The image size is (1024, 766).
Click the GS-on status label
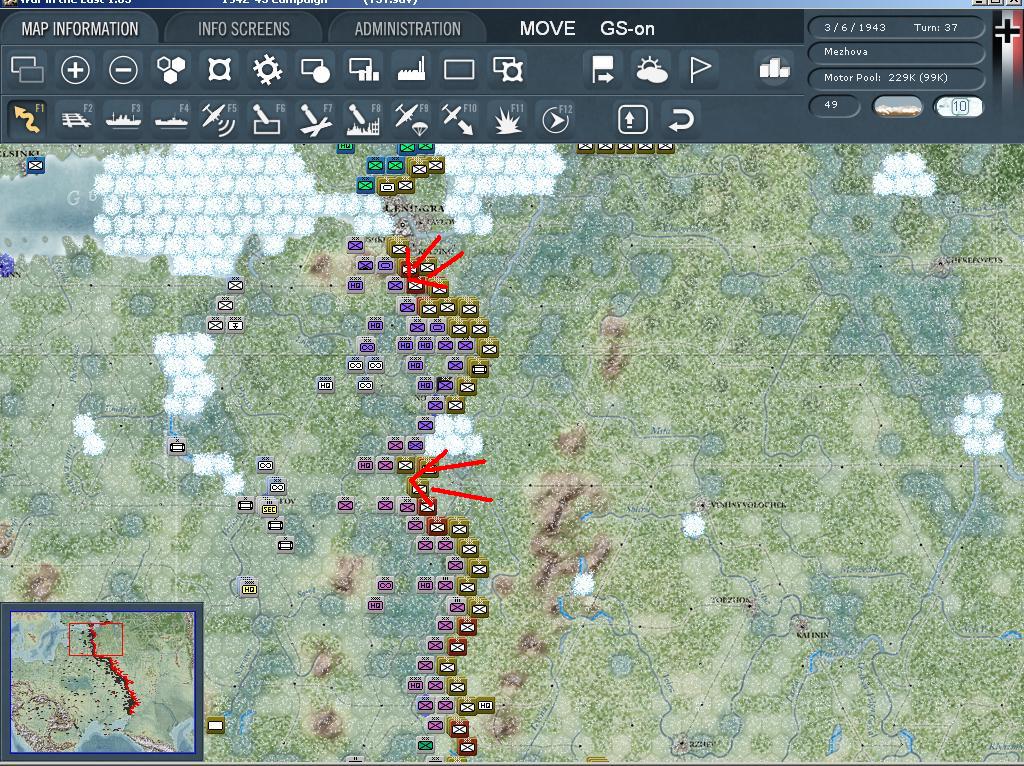[627, 29]
